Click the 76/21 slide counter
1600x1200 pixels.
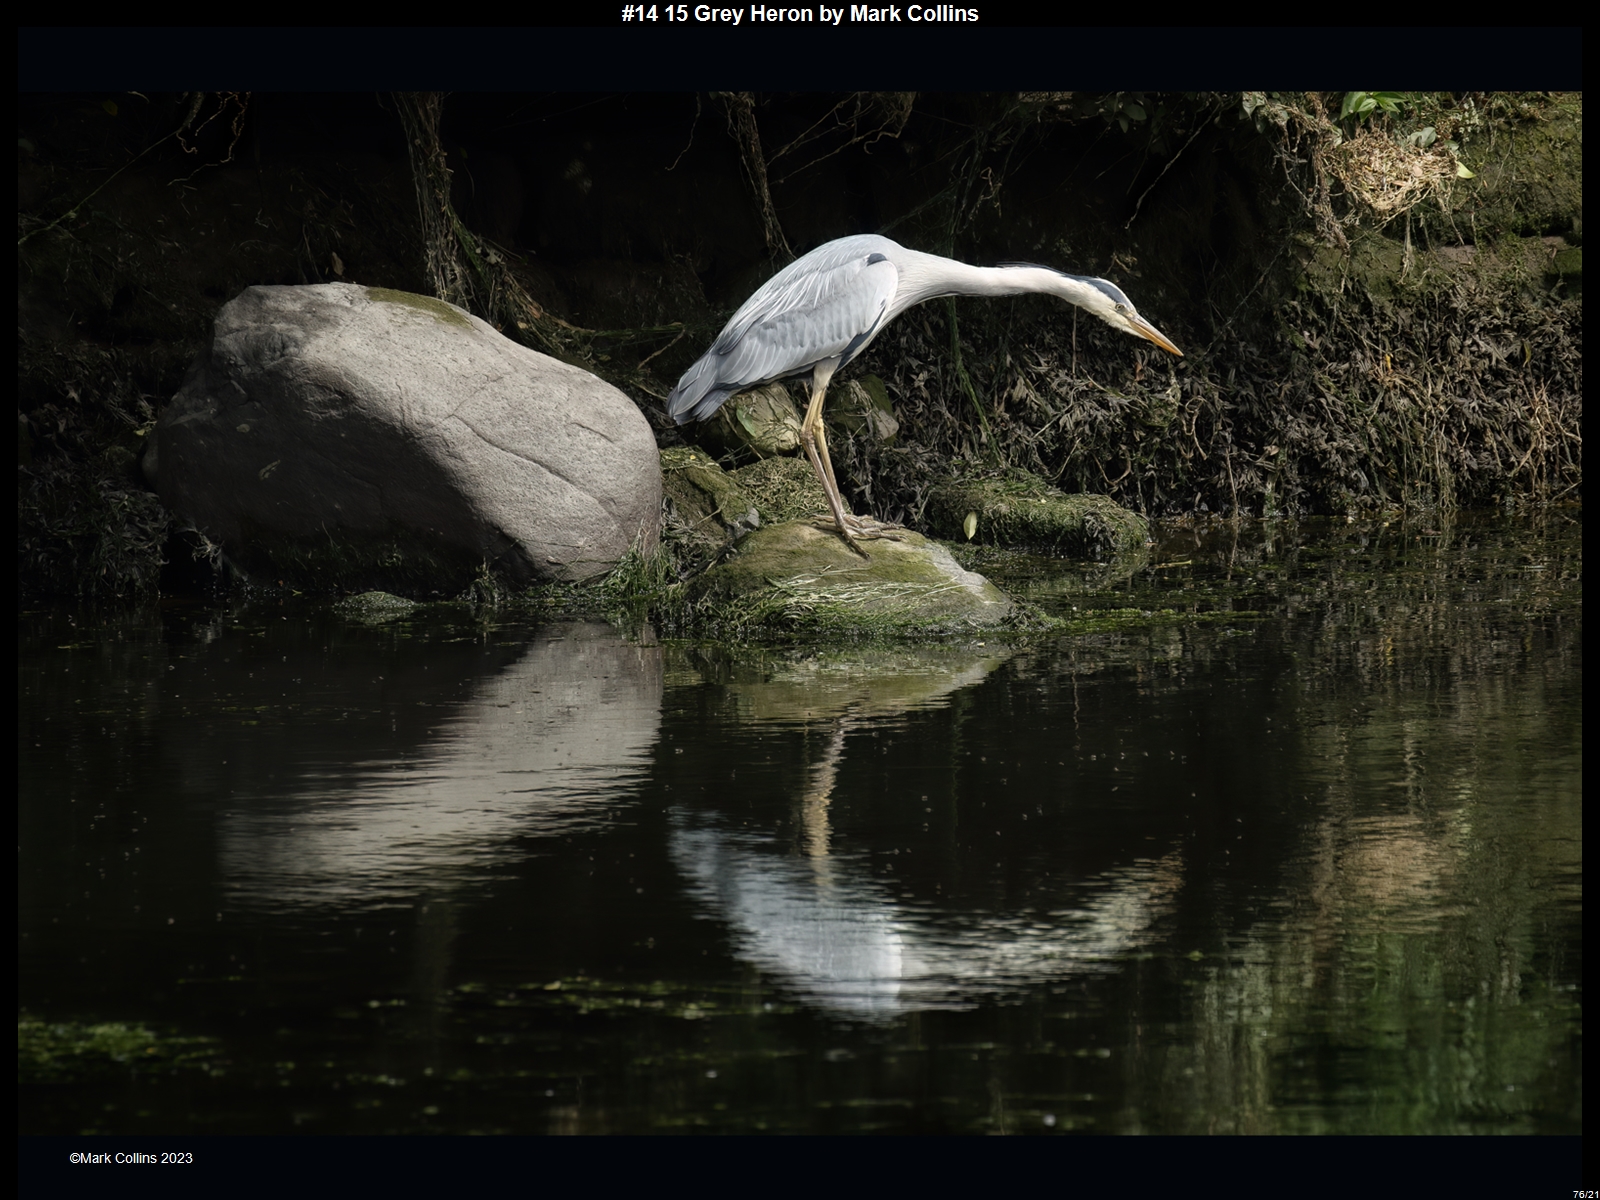1585,1194
